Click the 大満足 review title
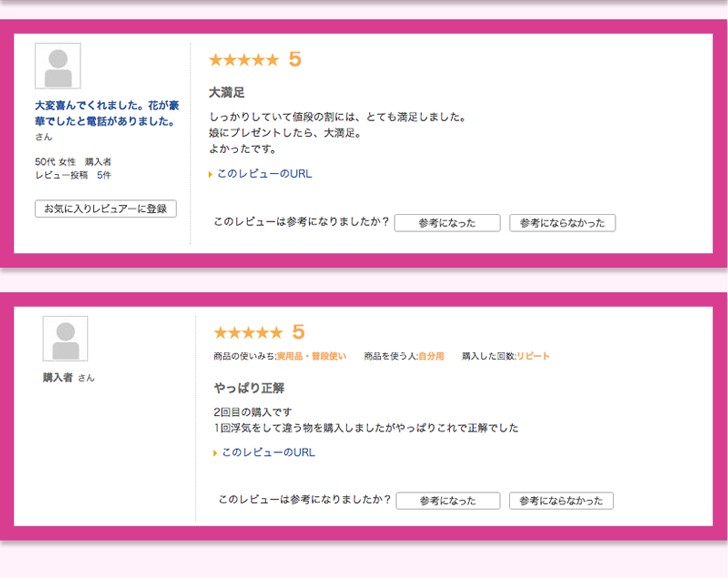Viewport: 728px width, 578px height. click(227, 92)
